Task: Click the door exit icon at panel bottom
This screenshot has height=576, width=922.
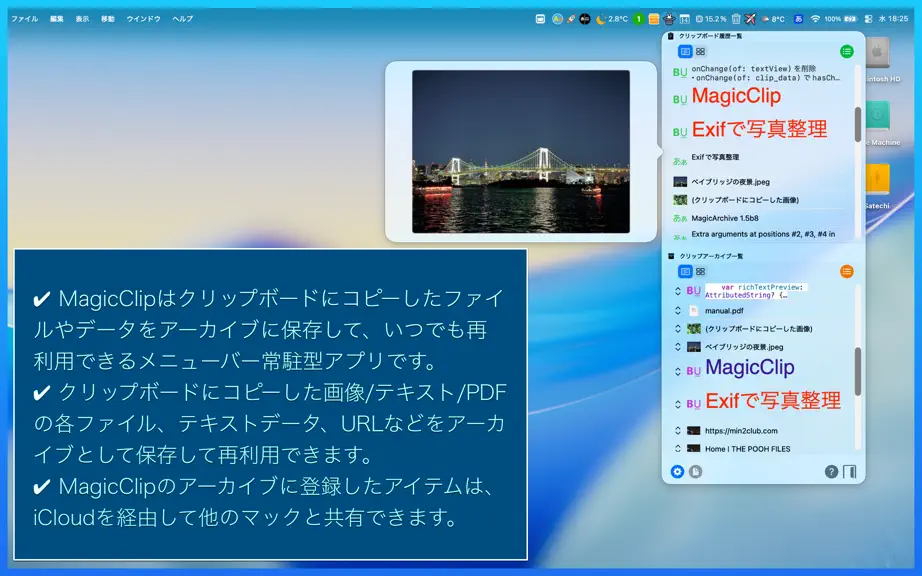Action: tap(850, 471)
